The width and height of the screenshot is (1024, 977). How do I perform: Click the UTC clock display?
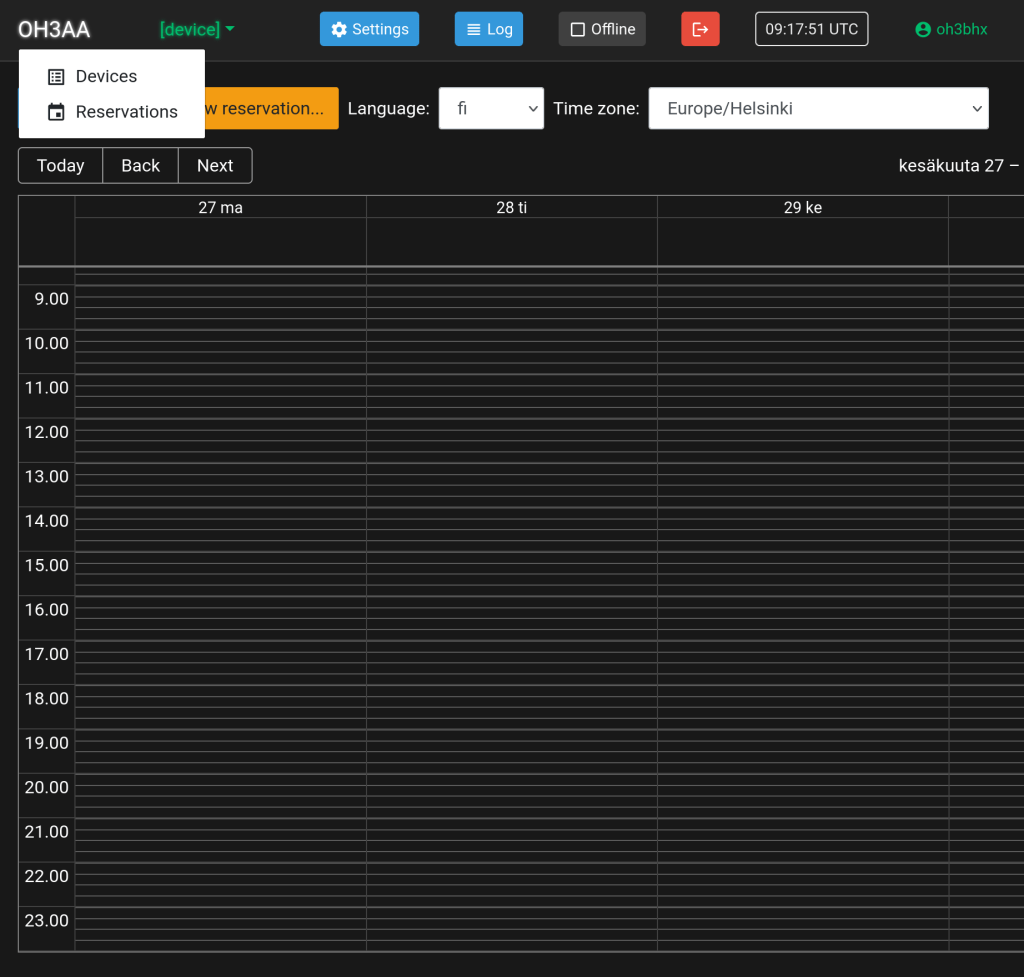[811, 29]
